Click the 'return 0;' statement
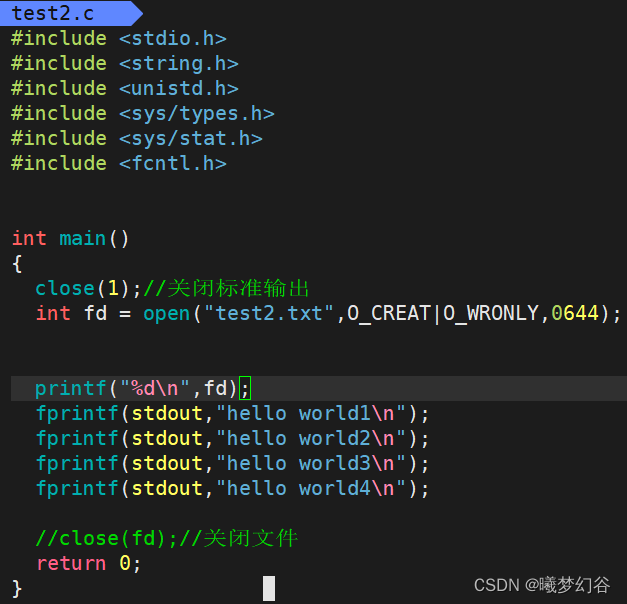The width and height of the screenshot is (627, 604). click(88, 564)
